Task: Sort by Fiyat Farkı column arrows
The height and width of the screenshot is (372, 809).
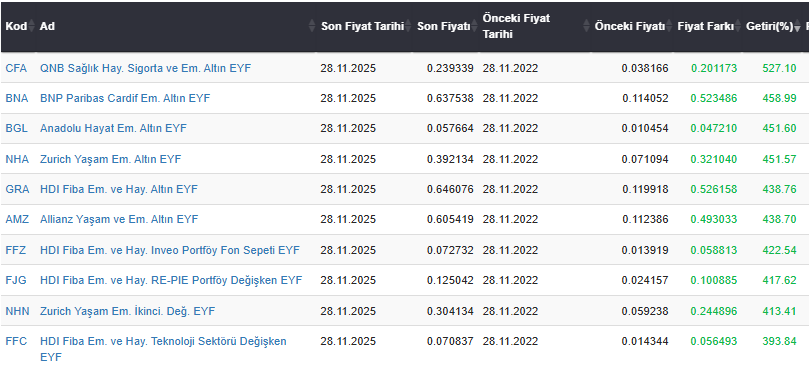Action: point(738,26)
